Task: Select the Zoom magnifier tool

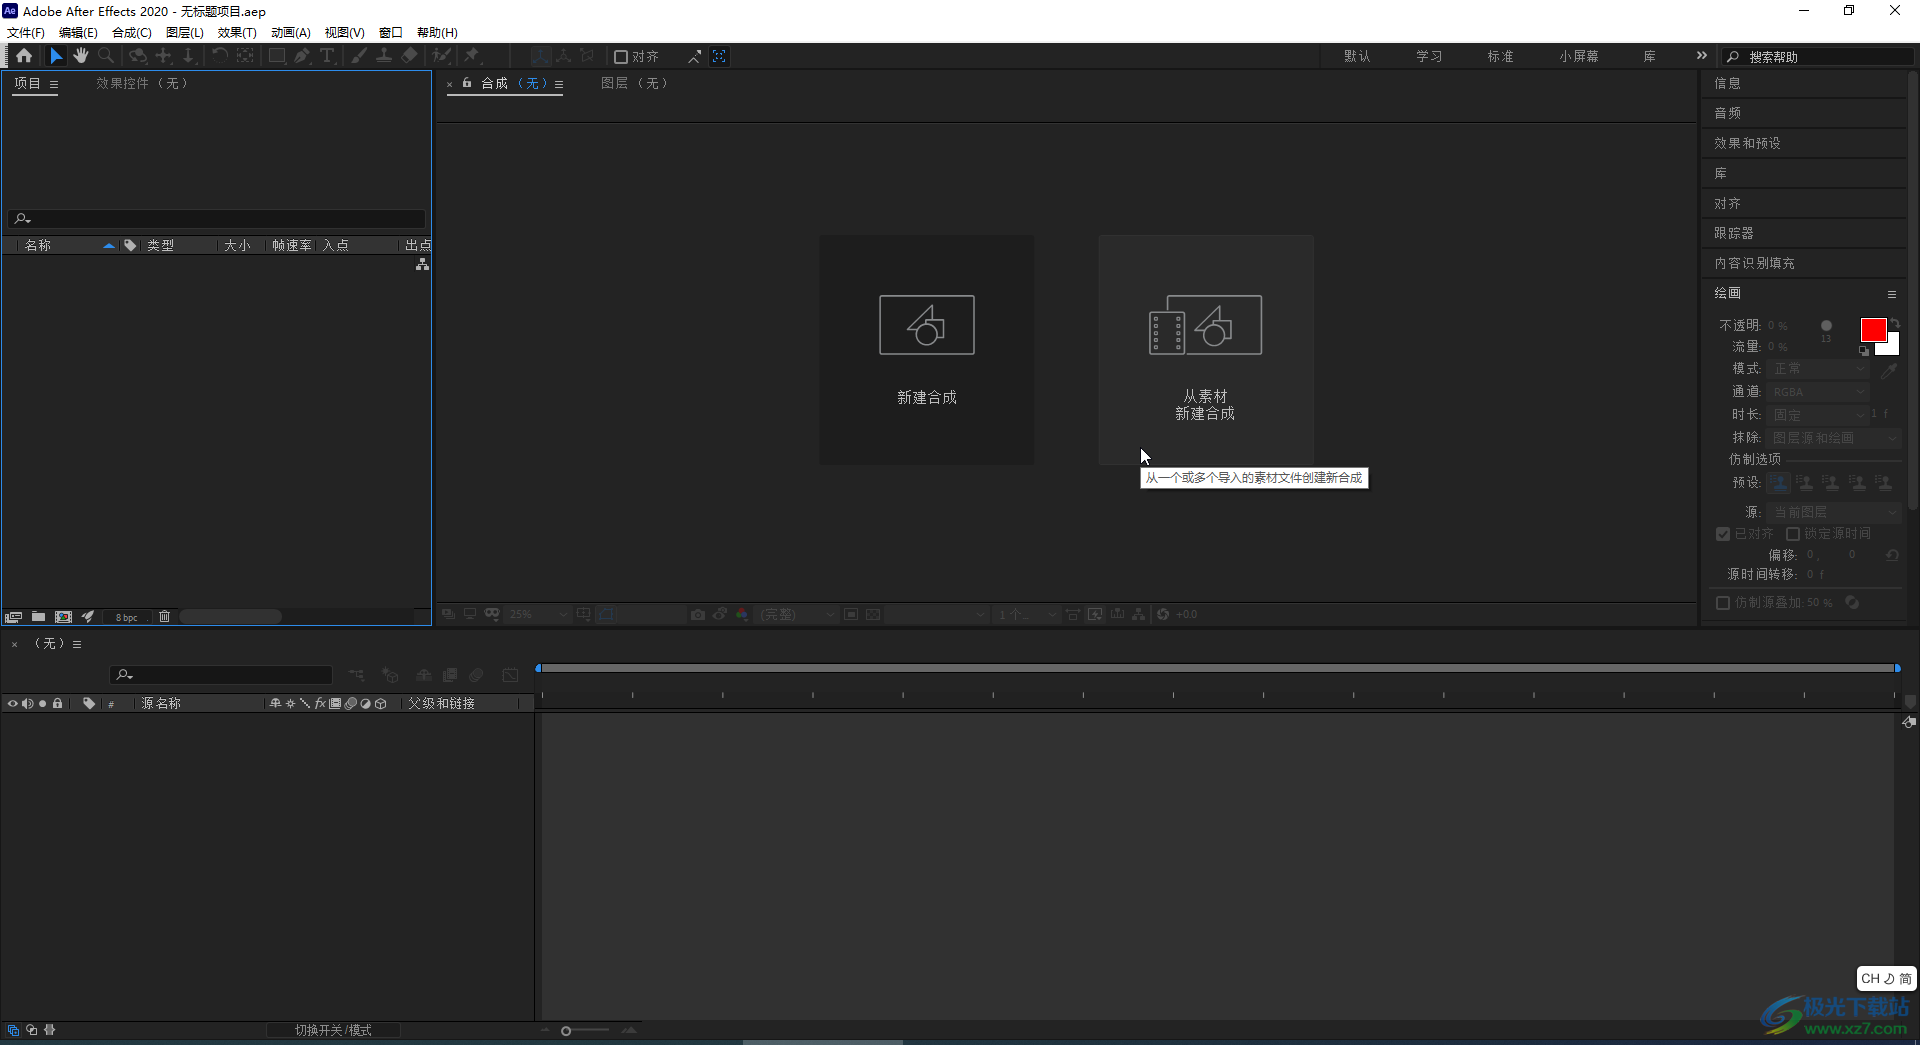Action: (106, 56)
